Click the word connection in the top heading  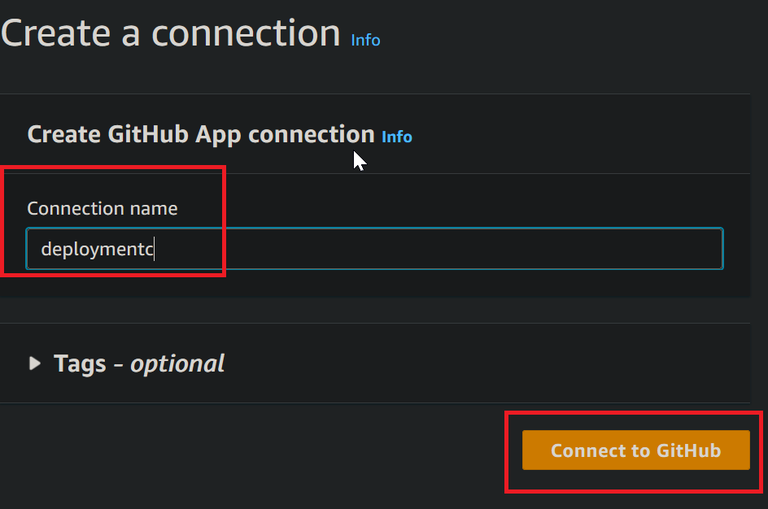pyautogui.click(x=246, y=33)
